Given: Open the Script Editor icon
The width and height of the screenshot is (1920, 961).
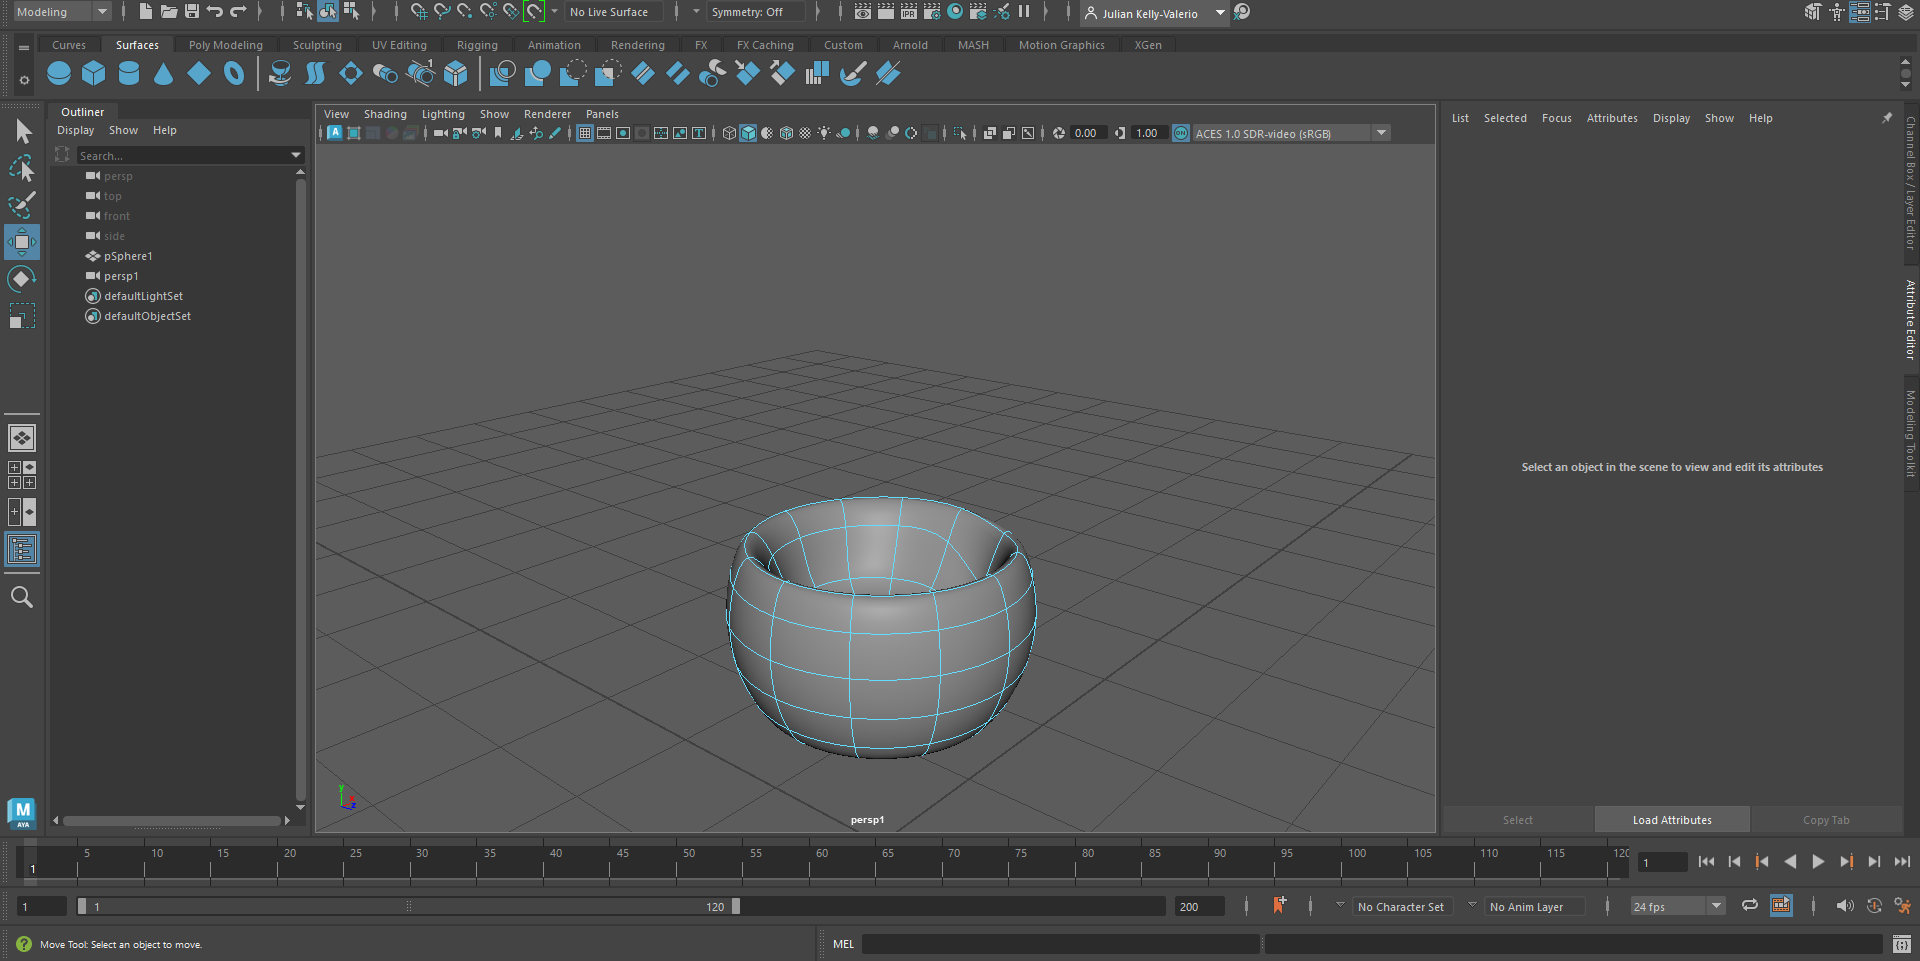Looking at the screenshot, I should [x=1902, y=944].
